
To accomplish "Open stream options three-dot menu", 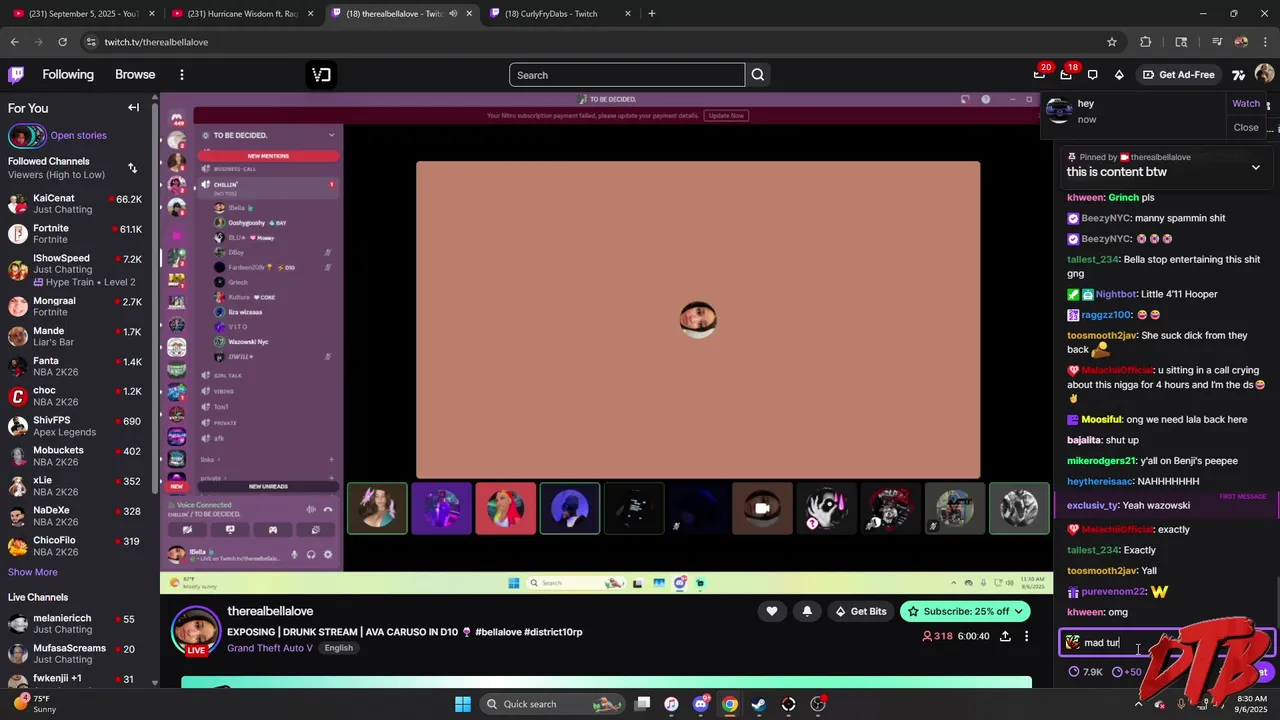I will tap(1026, 636).
